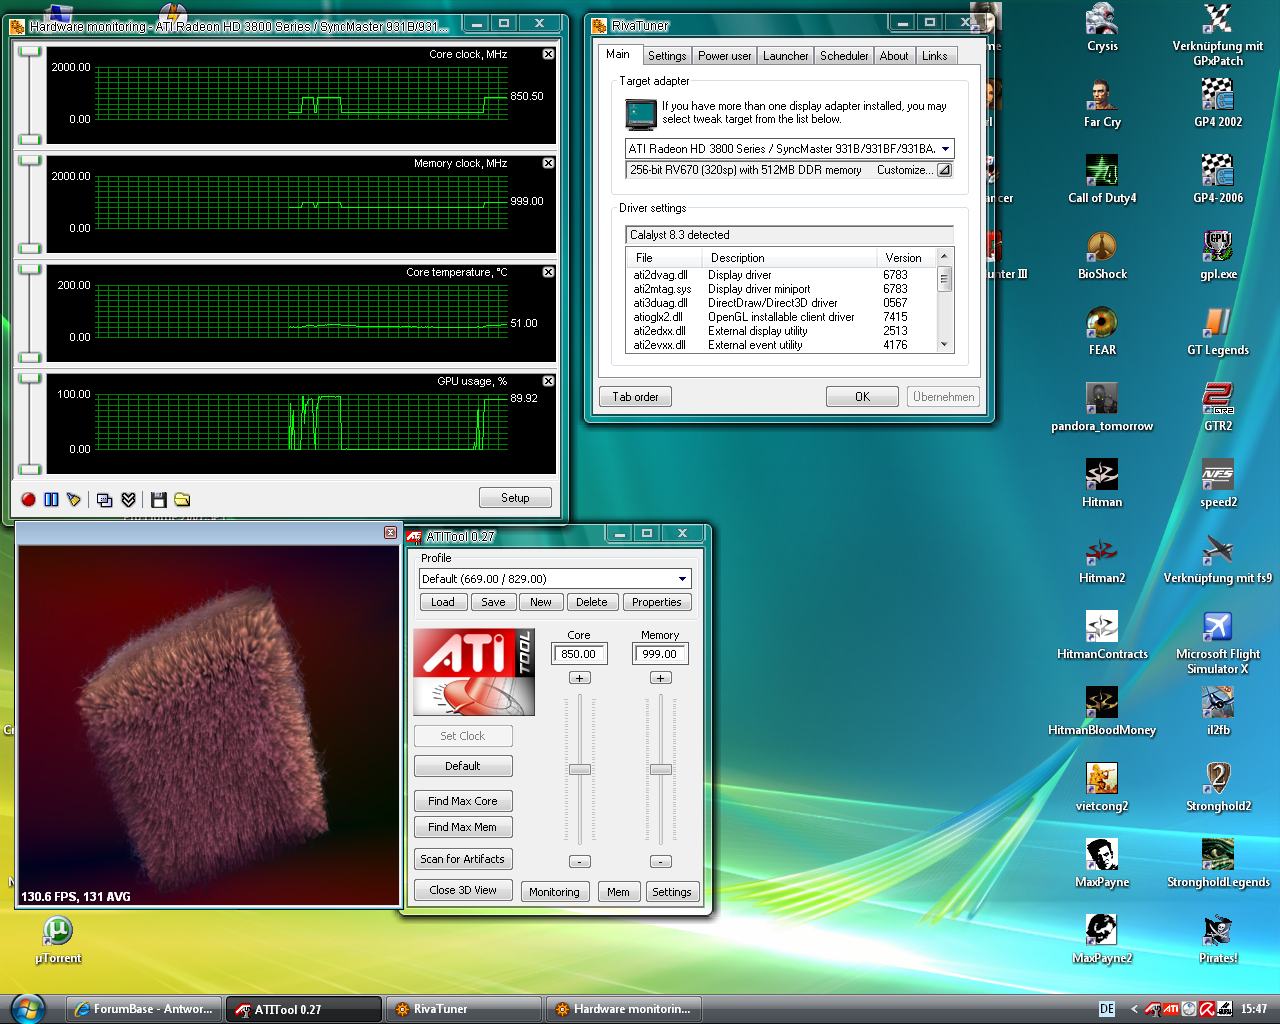Click the double down chevron icon

click(x=128, y=499)
